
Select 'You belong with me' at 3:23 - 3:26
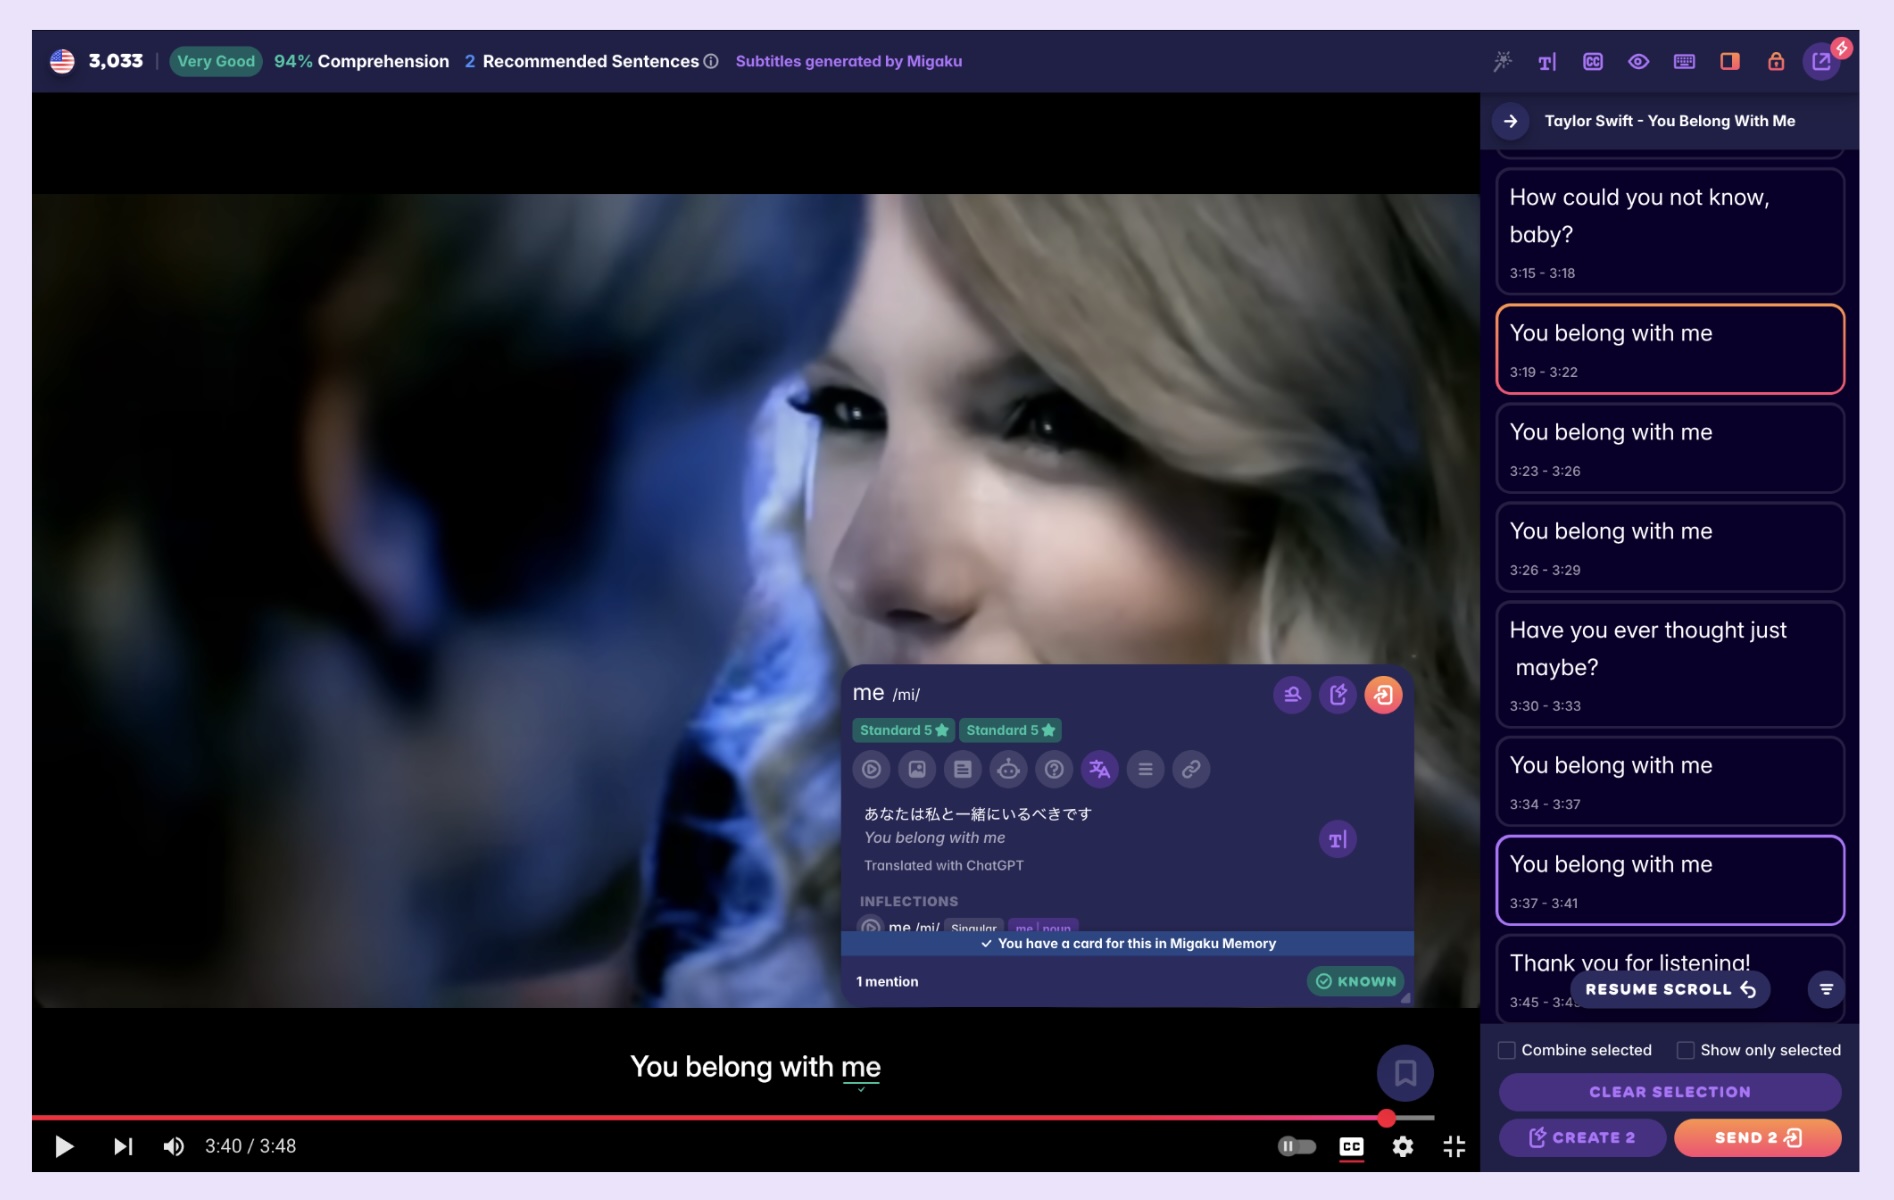1669,448
